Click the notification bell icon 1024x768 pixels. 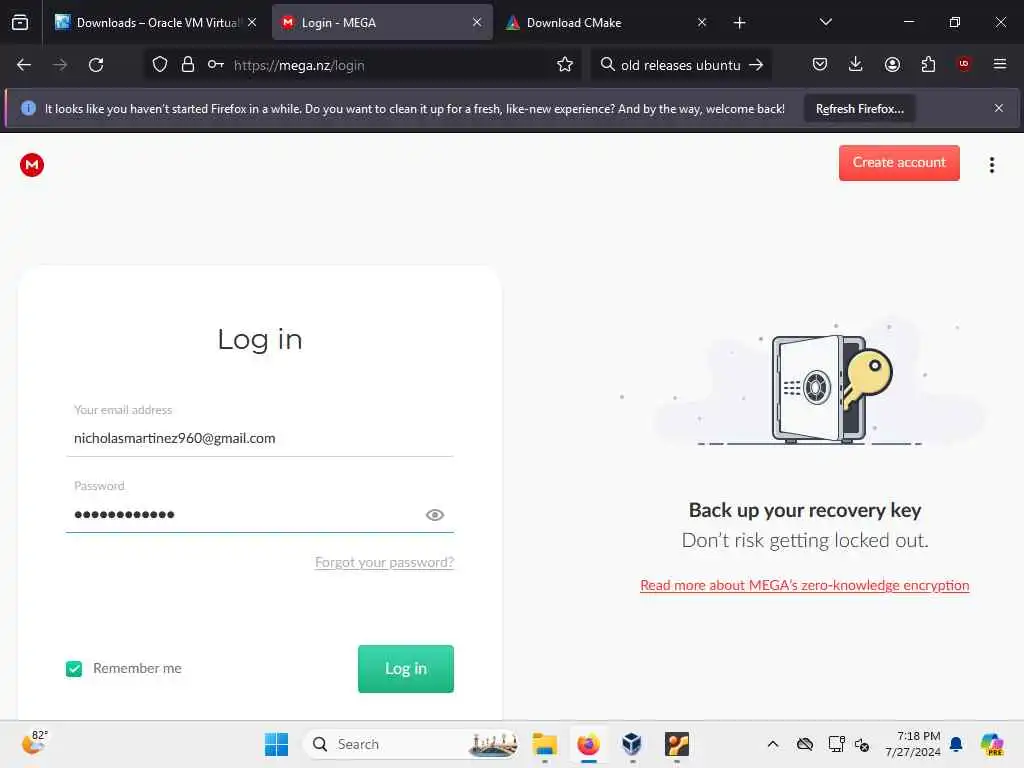pyautogui.click(x=956, y=744)
